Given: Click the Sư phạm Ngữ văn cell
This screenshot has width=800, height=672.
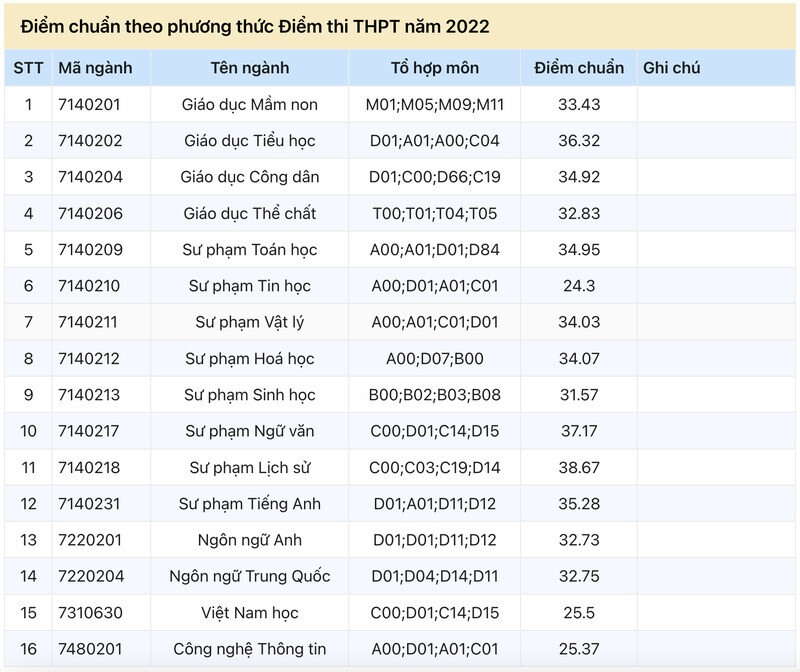Looking at the screenshot, I should (250, 431).
